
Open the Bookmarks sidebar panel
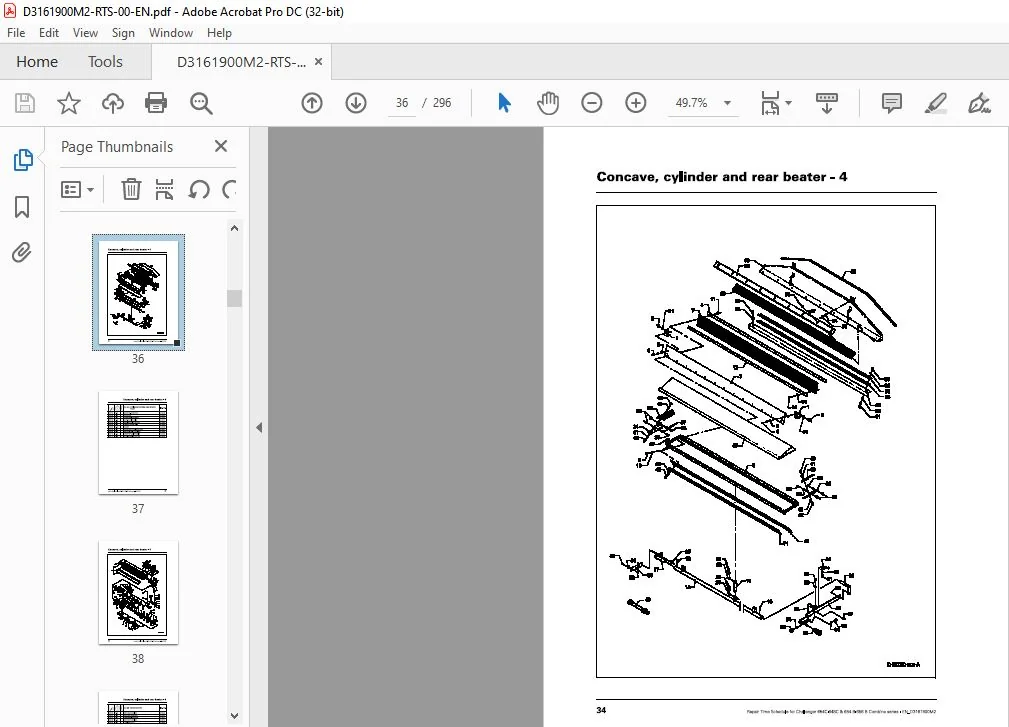pyautogui.click(x=22, y=207)
